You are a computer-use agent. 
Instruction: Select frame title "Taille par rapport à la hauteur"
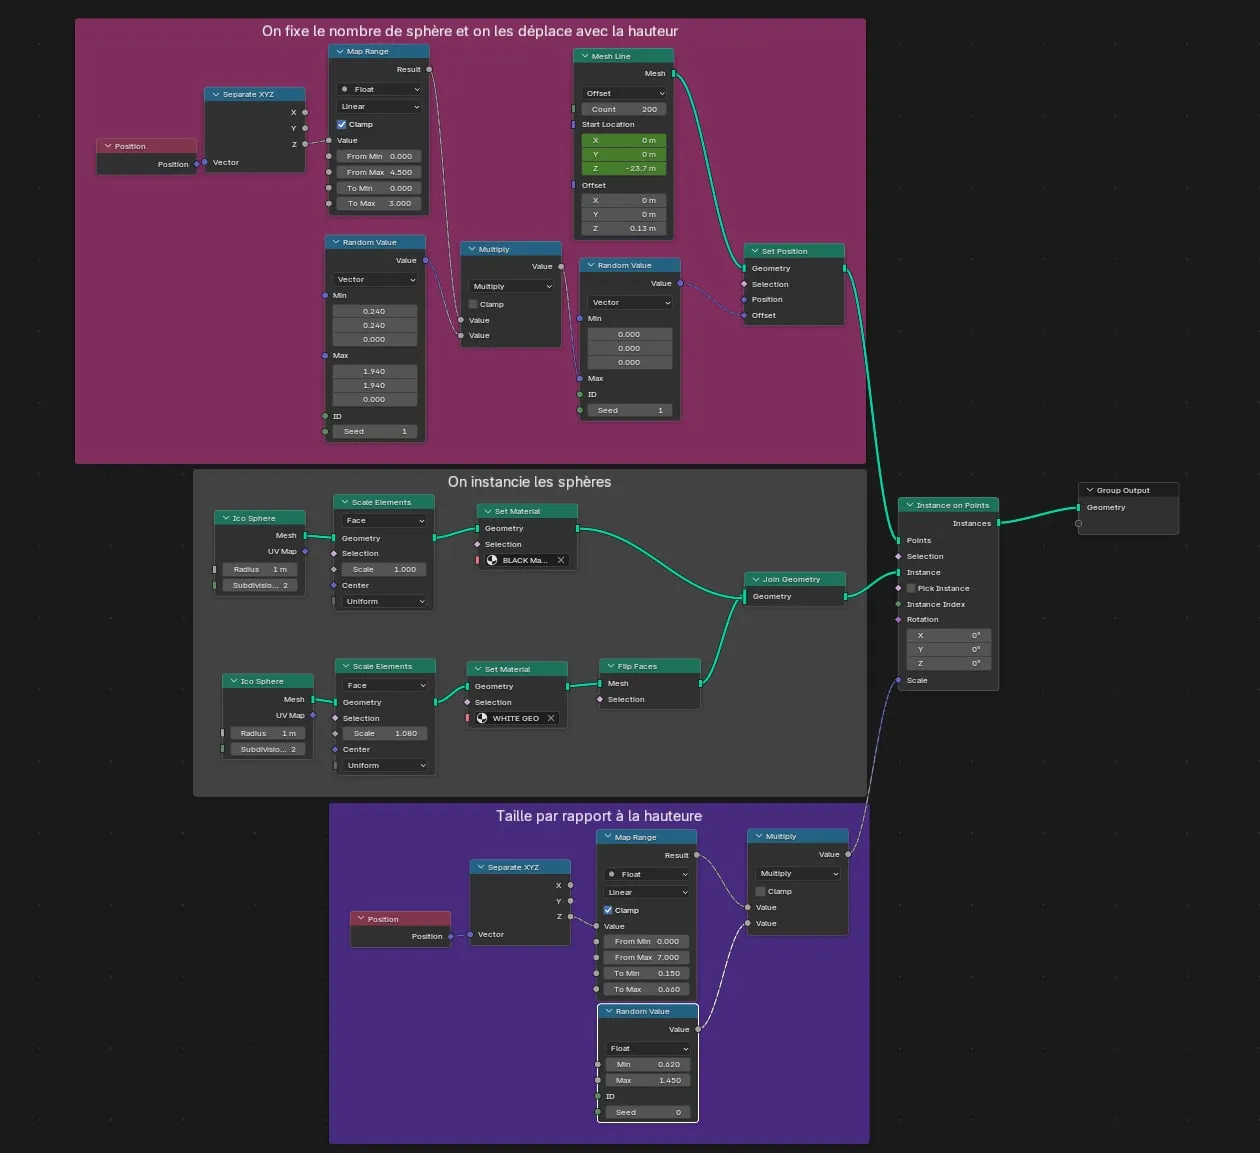point(599,816)
